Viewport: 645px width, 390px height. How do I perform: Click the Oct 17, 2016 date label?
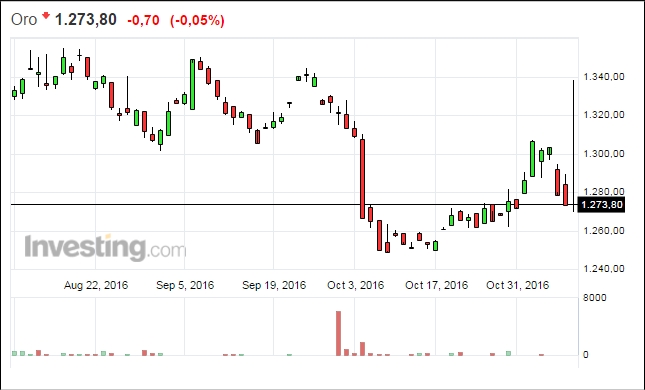pyautogui.click(x=436, y=285)
